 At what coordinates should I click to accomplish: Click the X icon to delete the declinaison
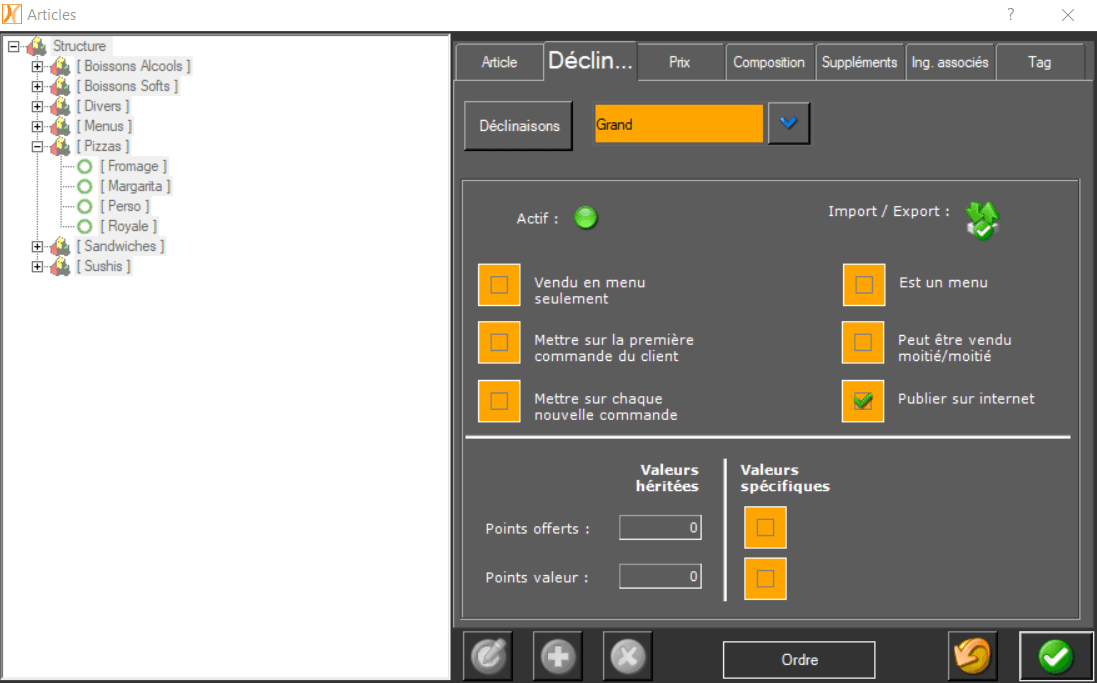tap(627, 655)
